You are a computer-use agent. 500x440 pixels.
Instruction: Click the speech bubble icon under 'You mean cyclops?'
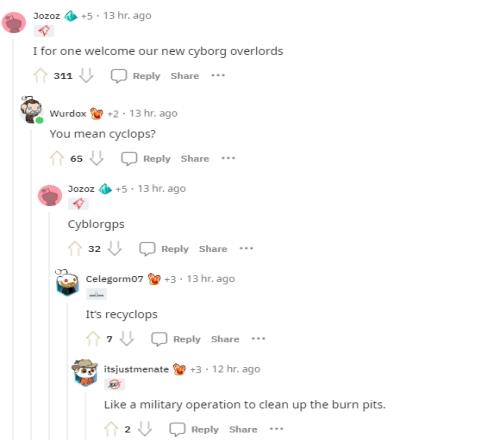[129, 159]
